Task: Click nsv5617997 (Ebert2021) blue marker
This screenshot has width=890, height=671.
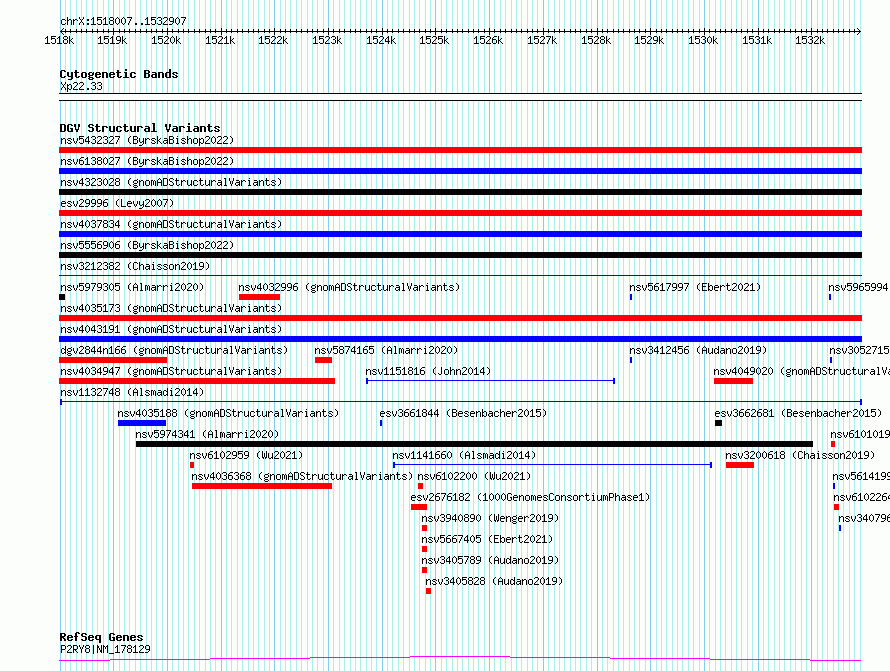Action: (631, 297)
